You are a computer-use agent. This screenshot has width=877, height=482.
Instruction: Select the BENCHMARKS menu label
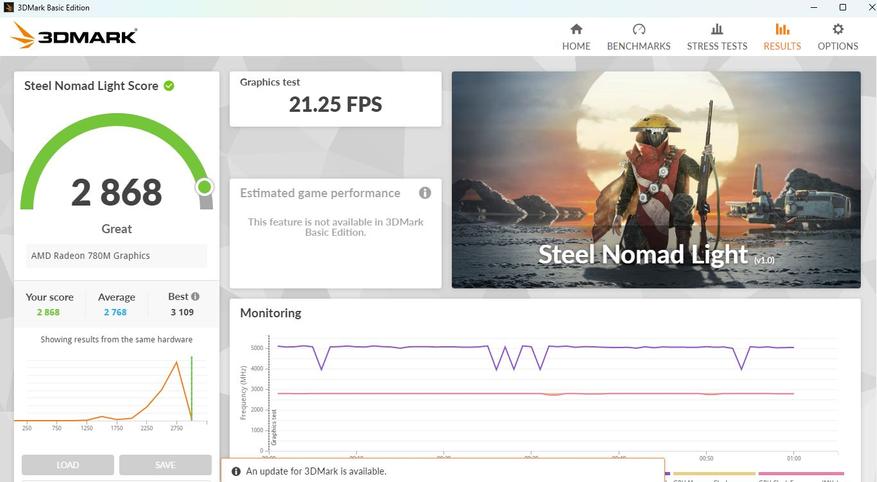coord(639,46)
